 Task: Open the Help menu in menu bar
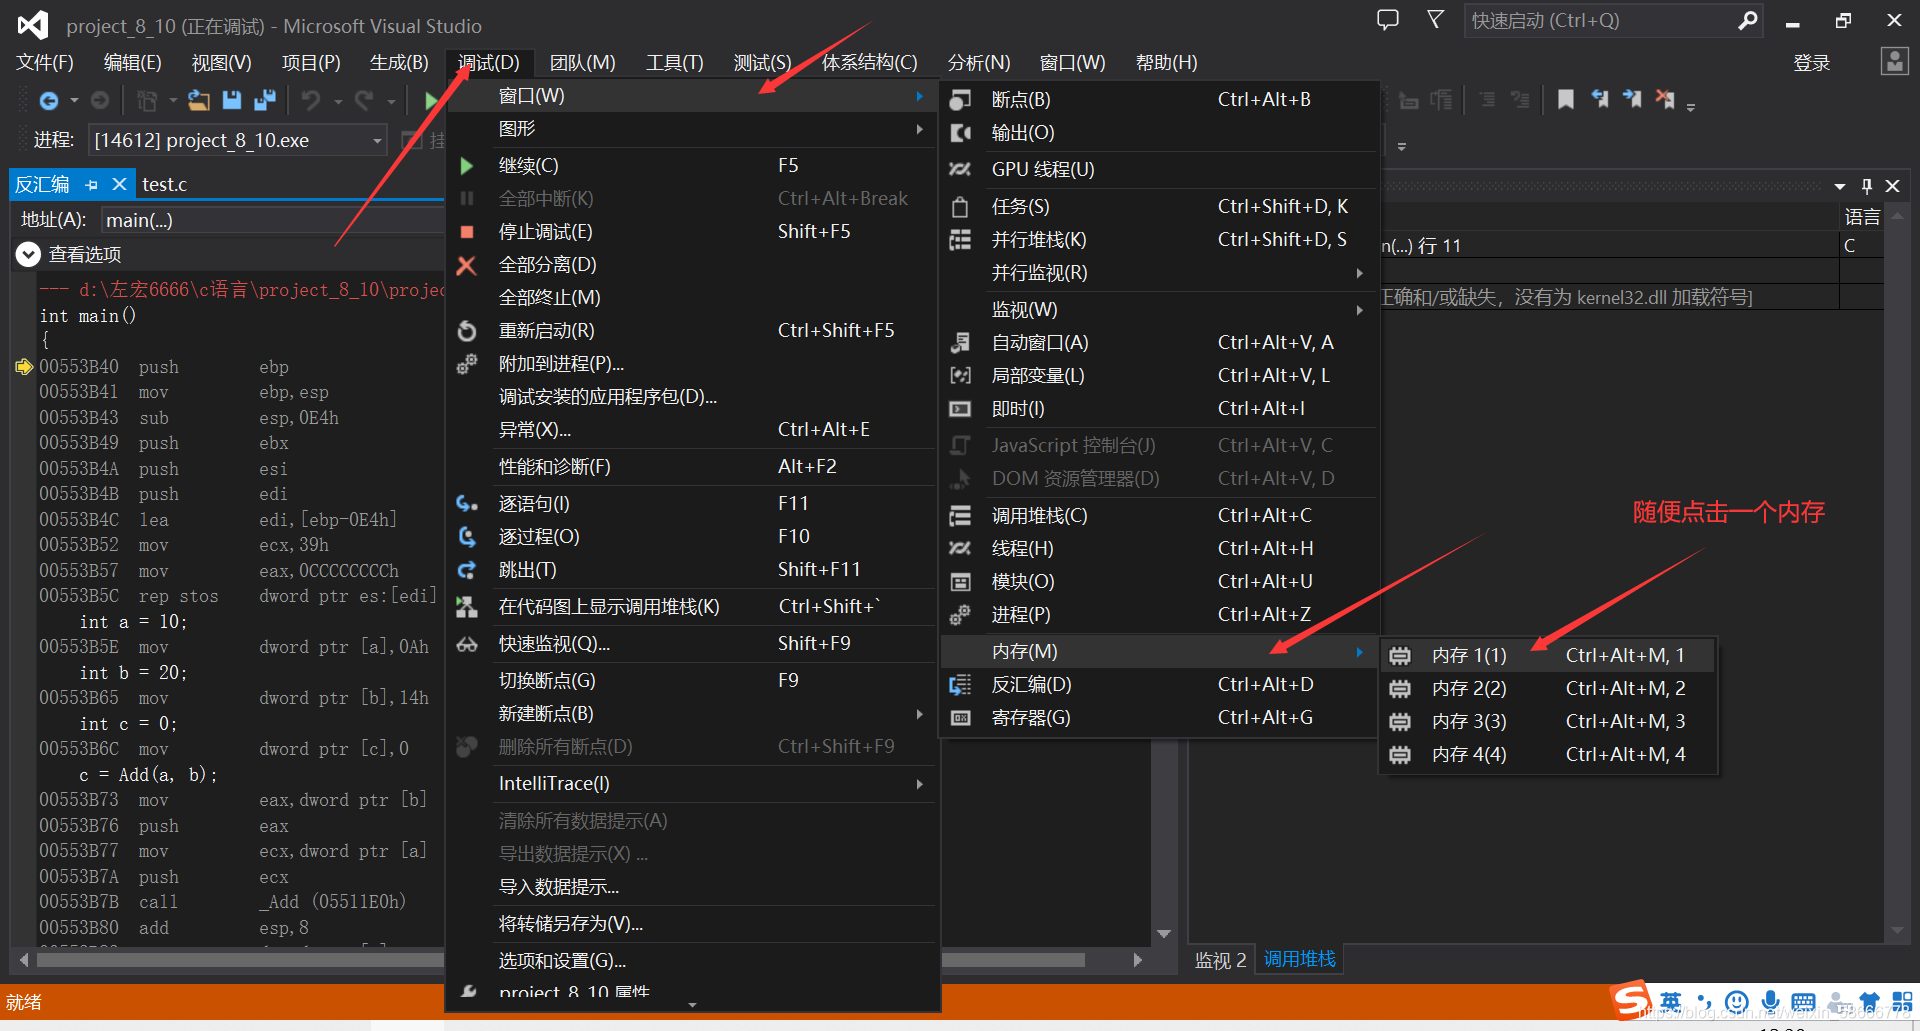coord(1166,62)
